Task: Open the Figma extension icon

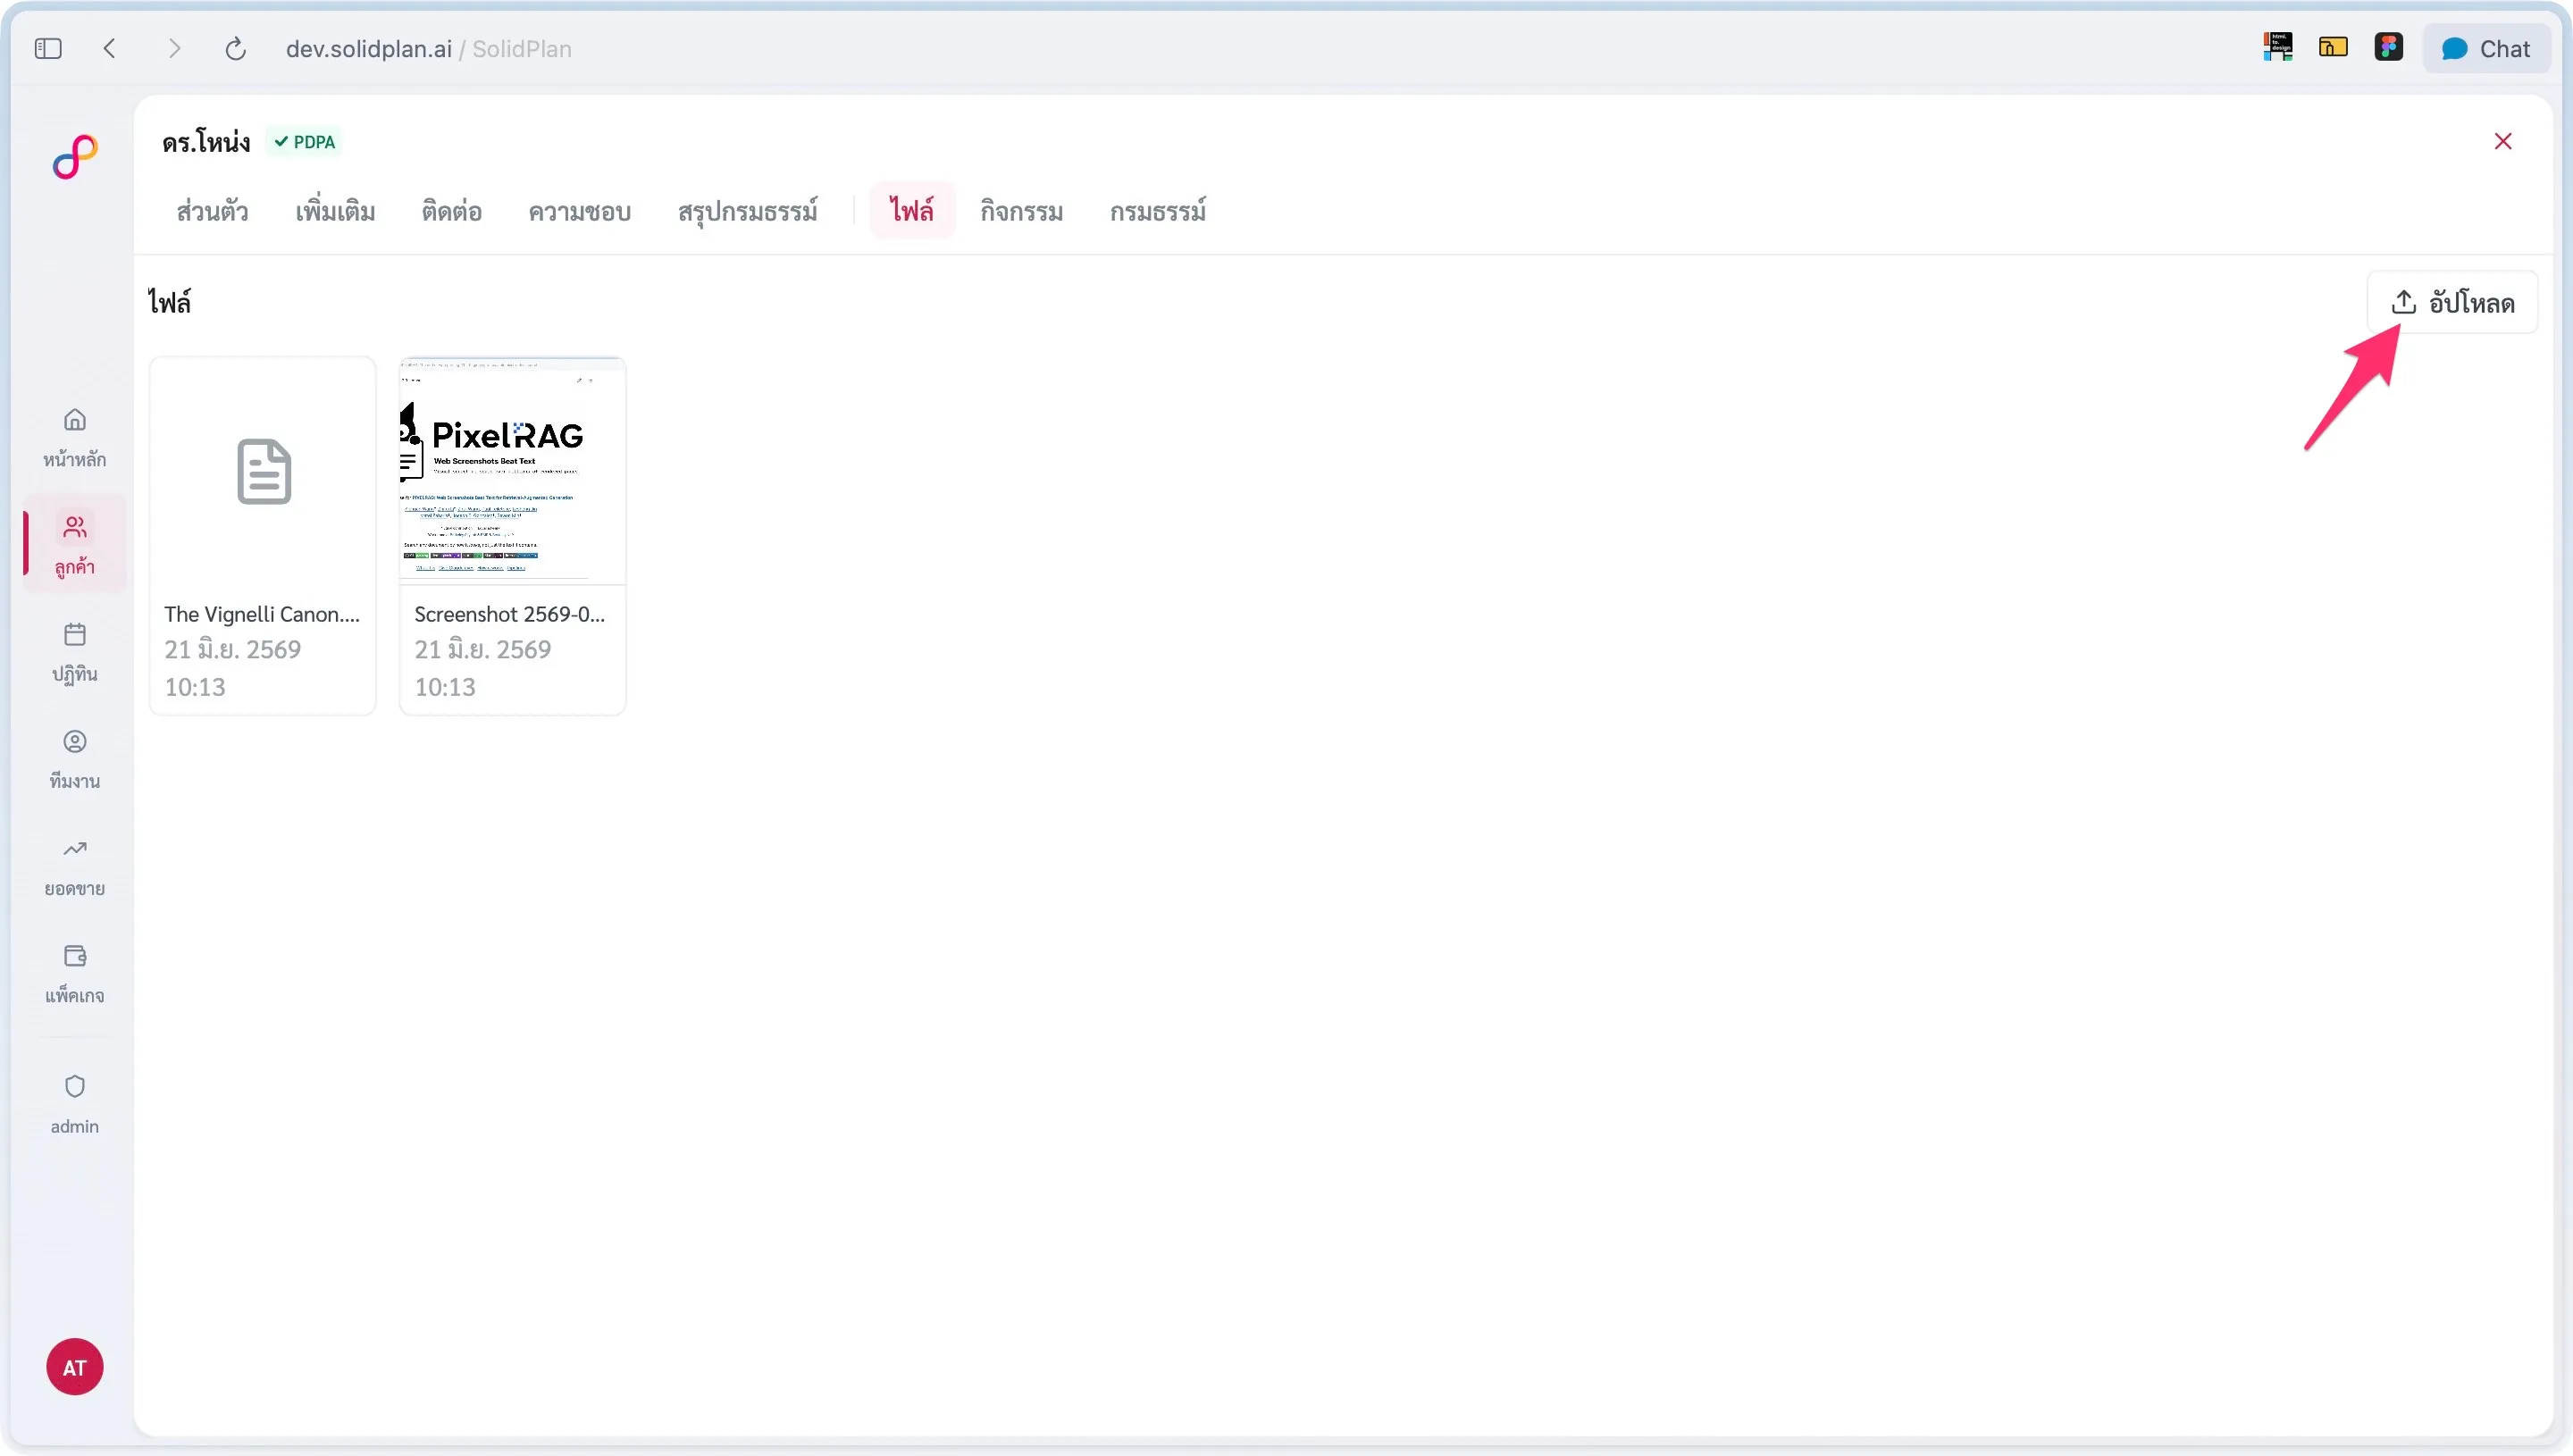Action: click(x=2389, y=47)
